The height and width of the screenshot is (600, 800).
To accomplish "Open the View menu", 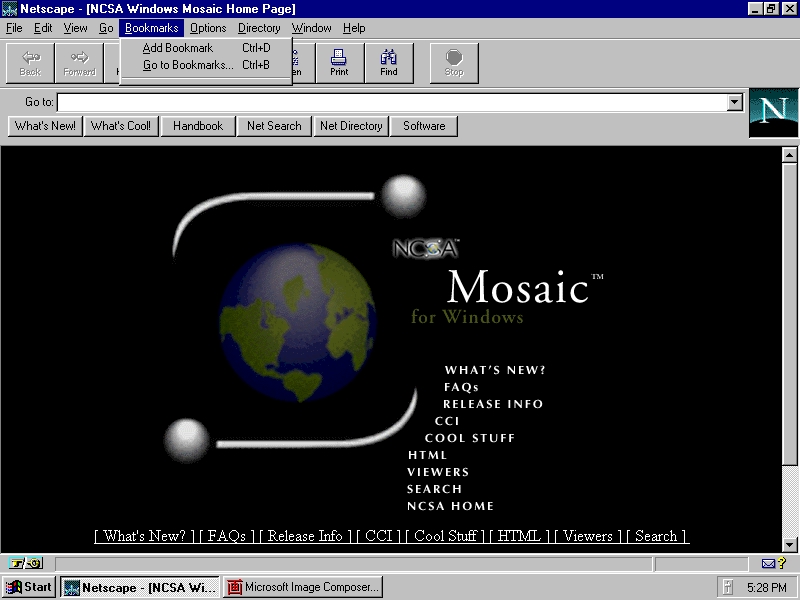I will pyautogui.click(x=75, y=28).
